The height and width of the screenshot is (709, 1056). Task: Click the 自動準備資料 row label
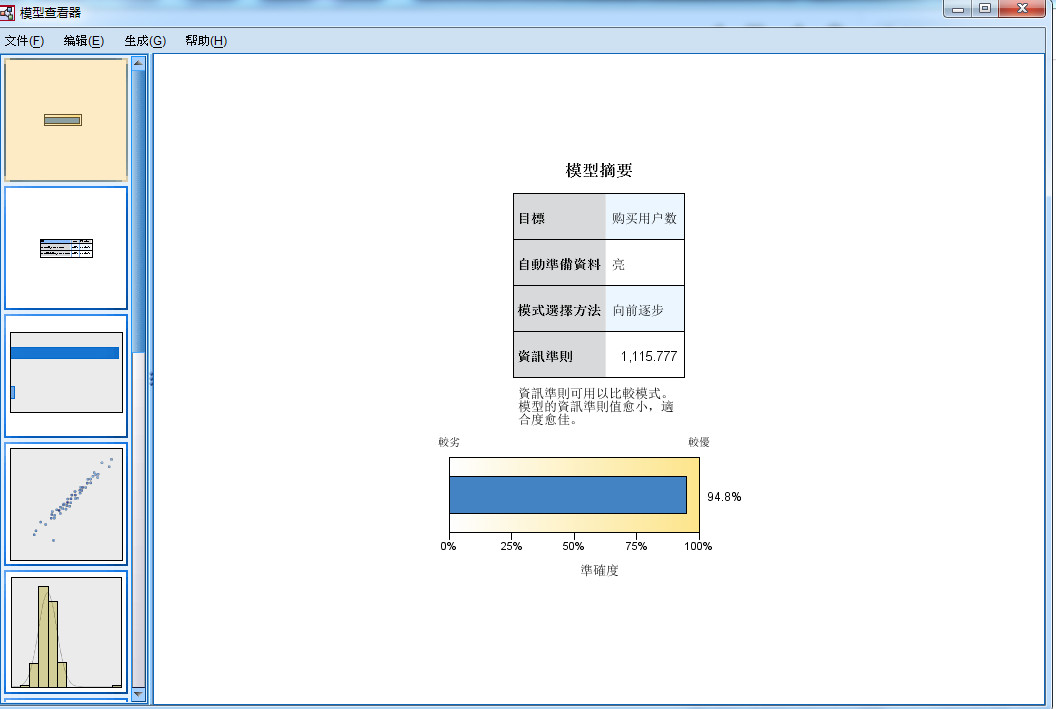click(560, 263)
